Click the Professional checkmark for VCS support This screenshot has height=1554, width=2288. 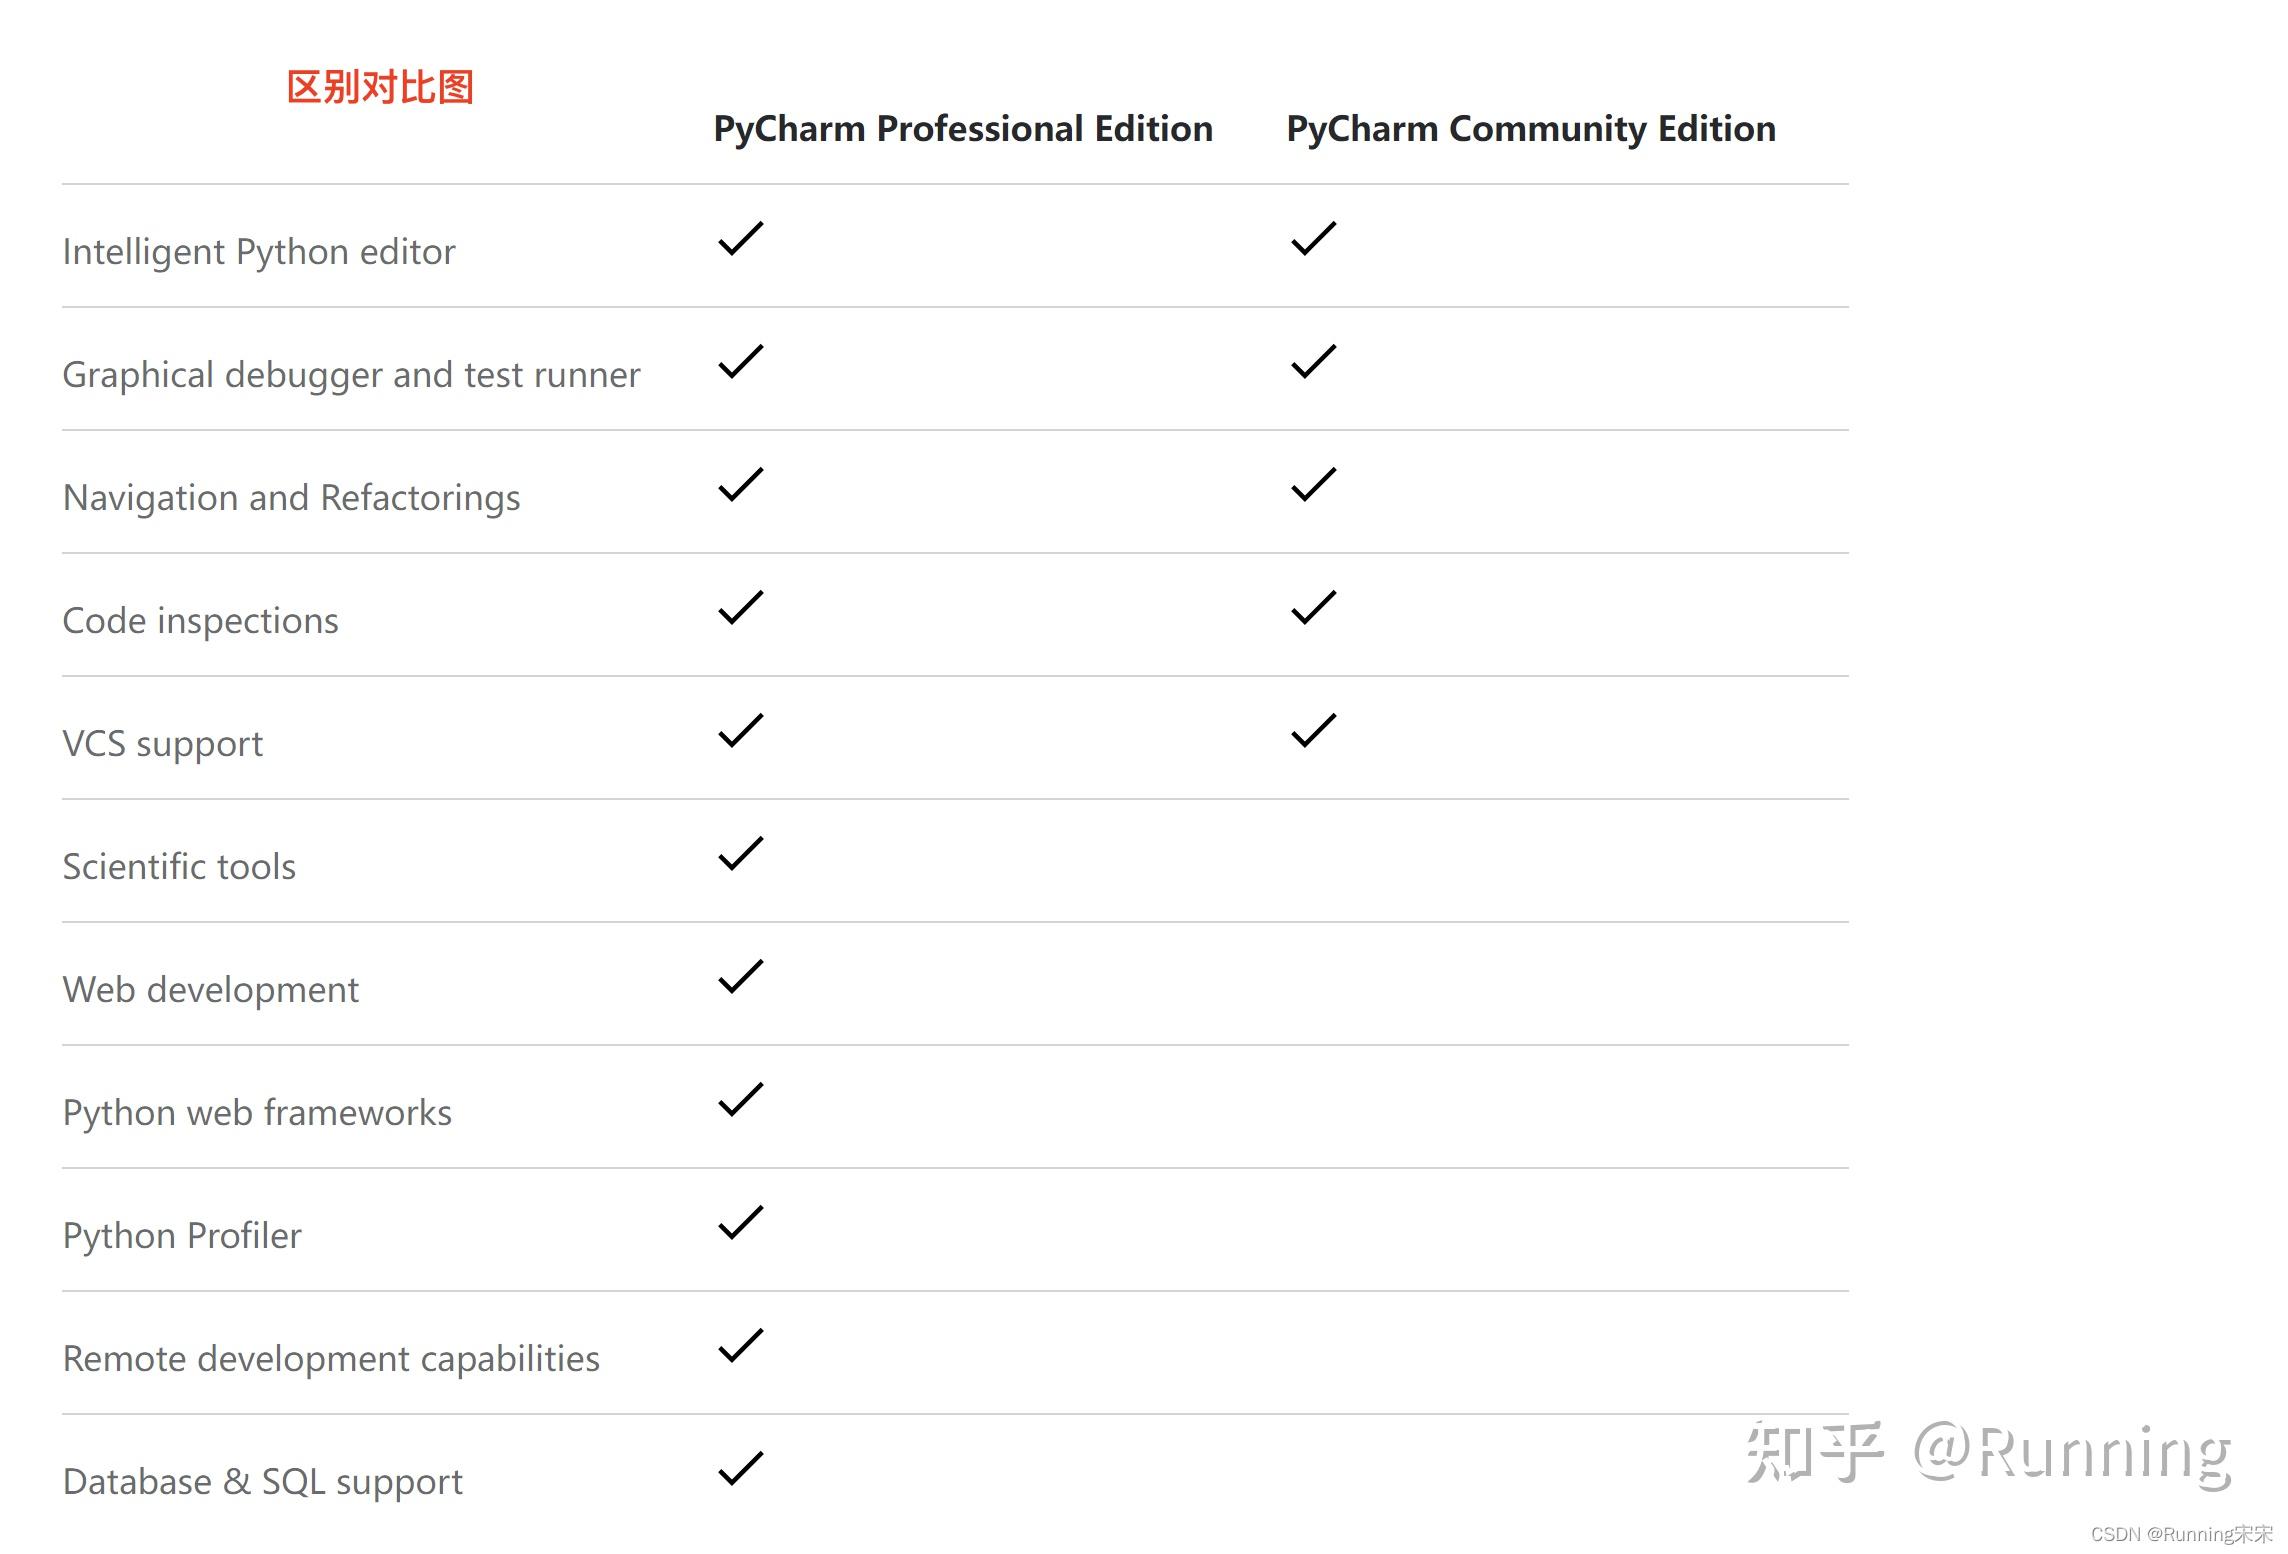(x=741, y=730)
